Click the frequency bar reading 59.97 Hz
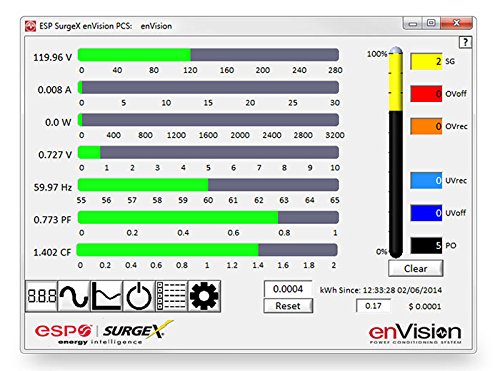This screenshot has height=371, width=500. coord(208,185)
